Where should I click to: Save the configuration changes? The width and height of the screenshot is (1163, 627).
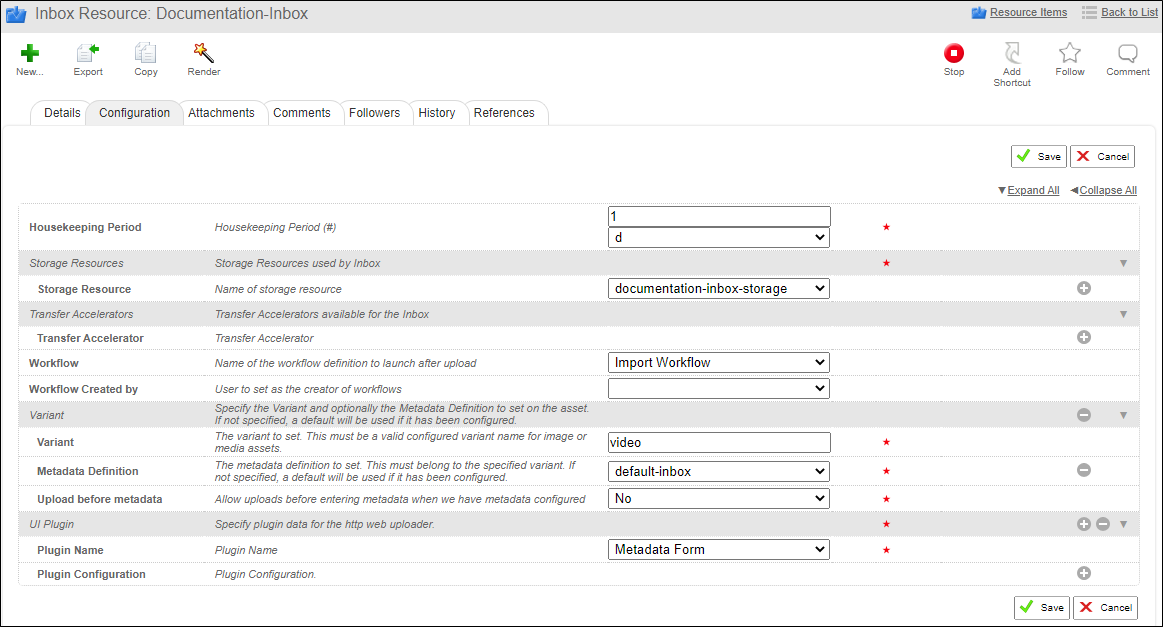(x=1038, y=156)
